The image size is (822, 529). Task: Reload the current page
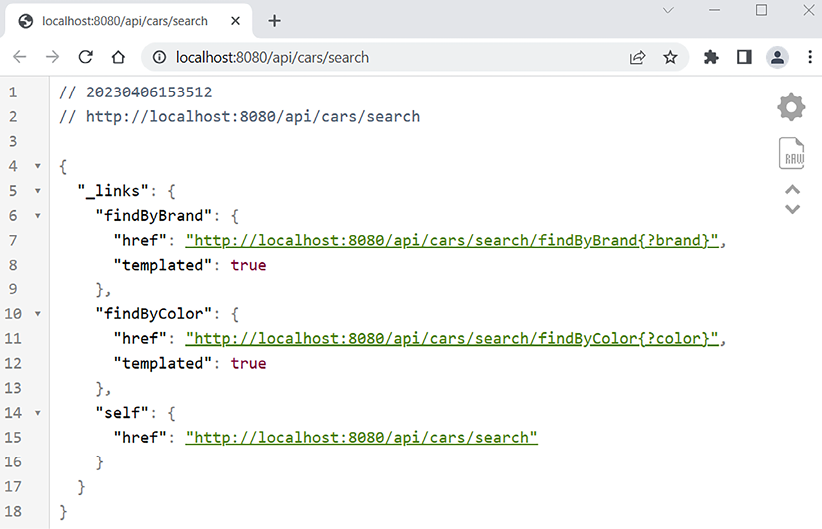85,58
